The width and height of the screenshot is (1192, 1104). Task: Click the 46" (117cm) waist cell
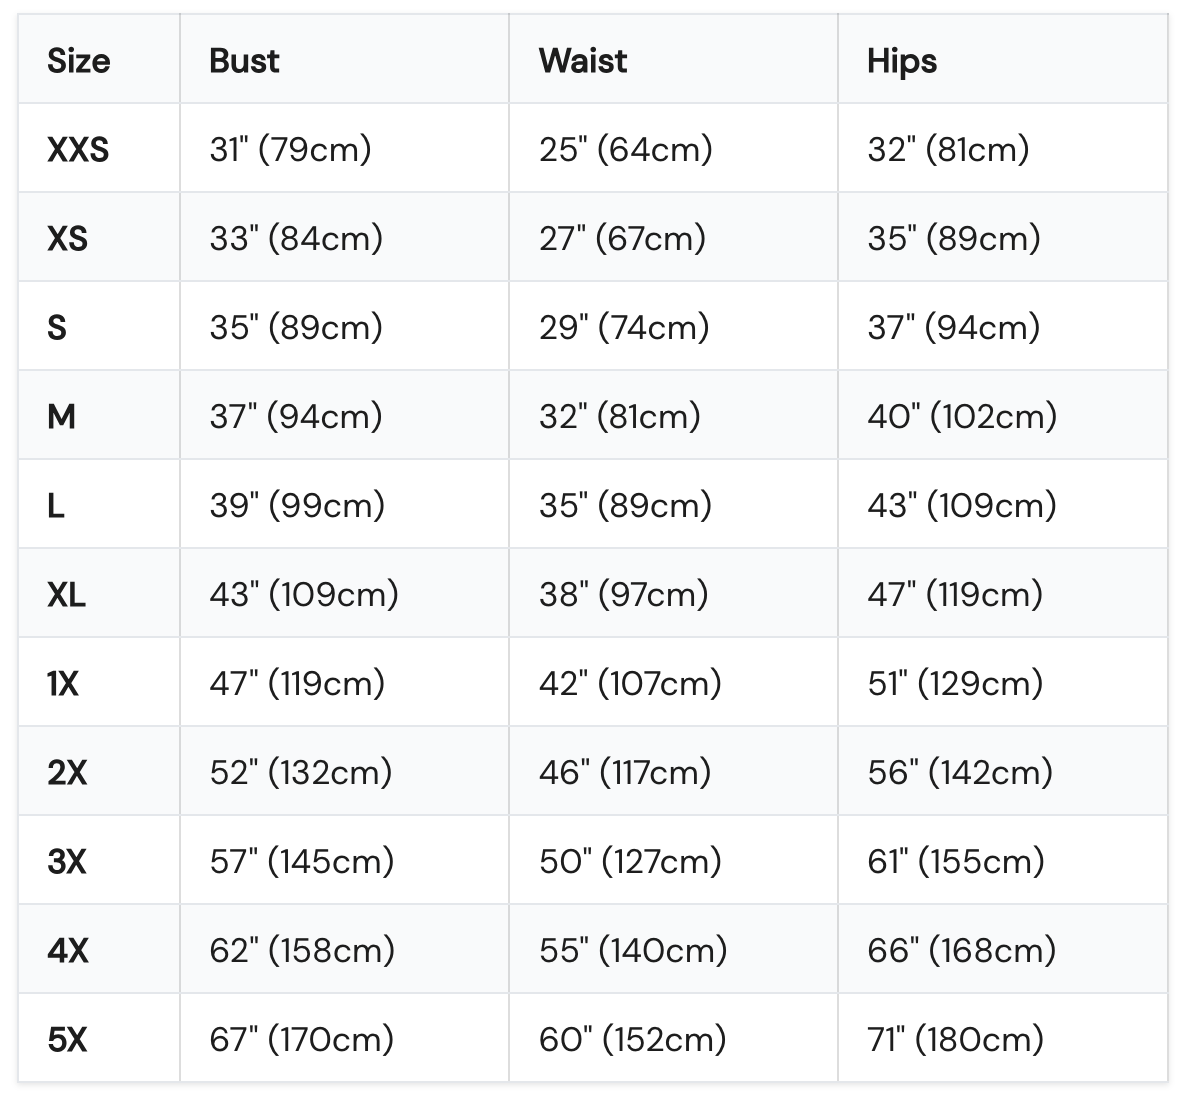coord(625,772)
